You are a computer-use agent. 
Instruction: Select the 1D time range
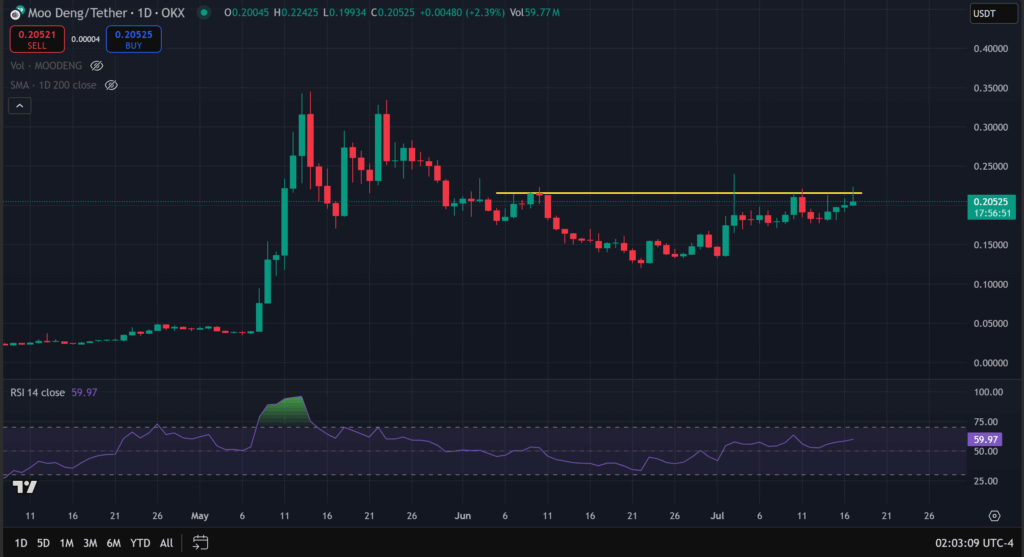[18, 543]
